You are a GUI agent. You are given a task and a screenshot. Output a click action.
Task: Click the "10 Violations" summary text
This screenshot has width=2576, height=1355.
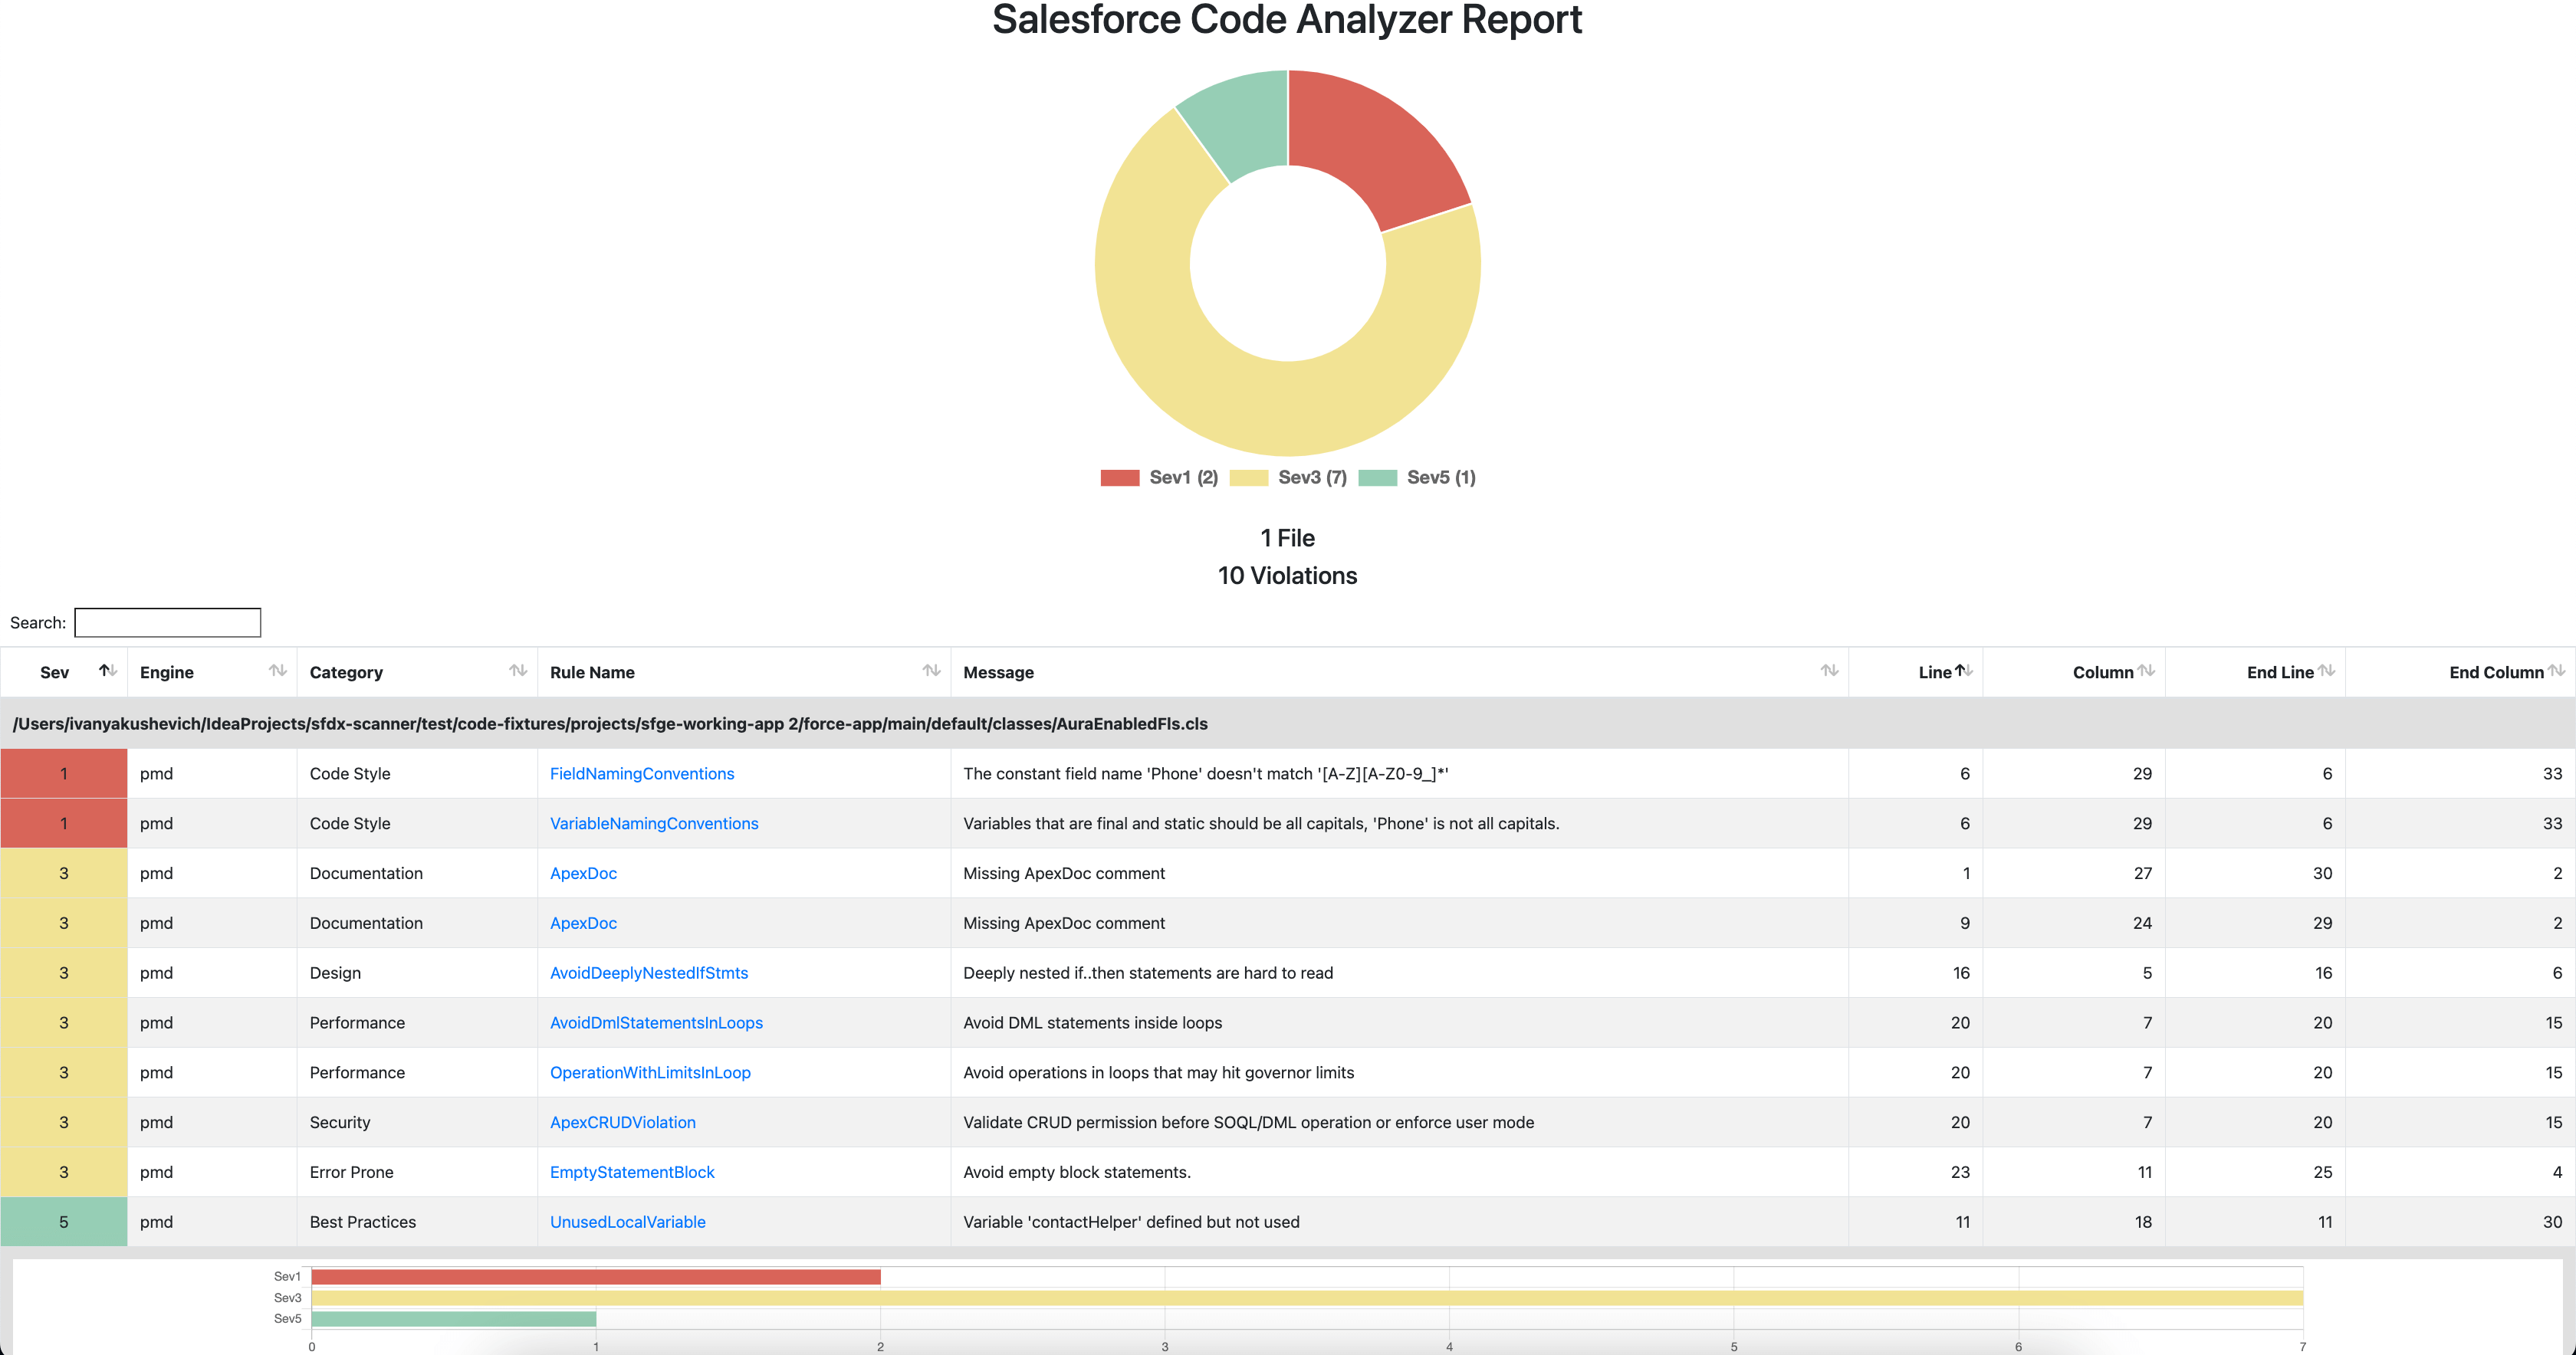pos(1287,576)
